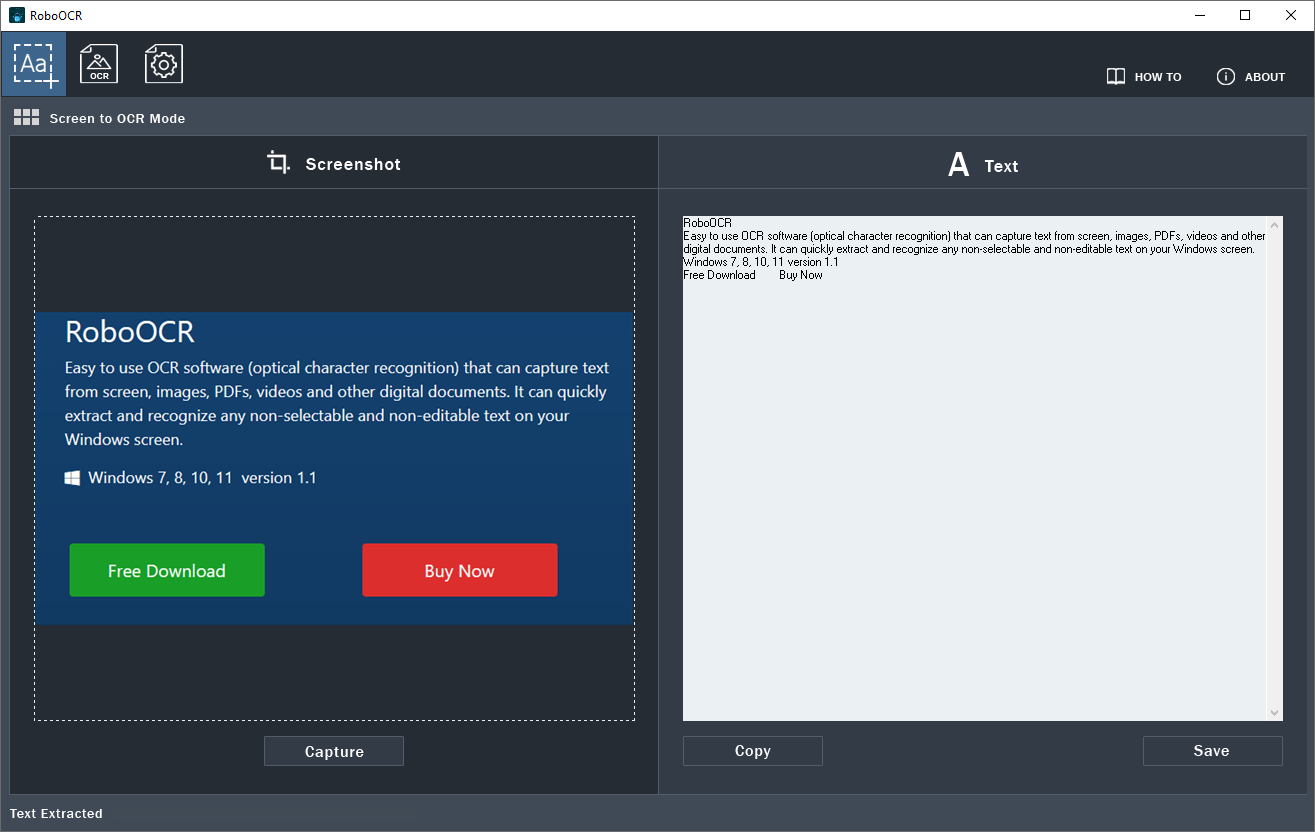Click the Capture button
This screenshot has width=1315, height=832.
[334, 751]
